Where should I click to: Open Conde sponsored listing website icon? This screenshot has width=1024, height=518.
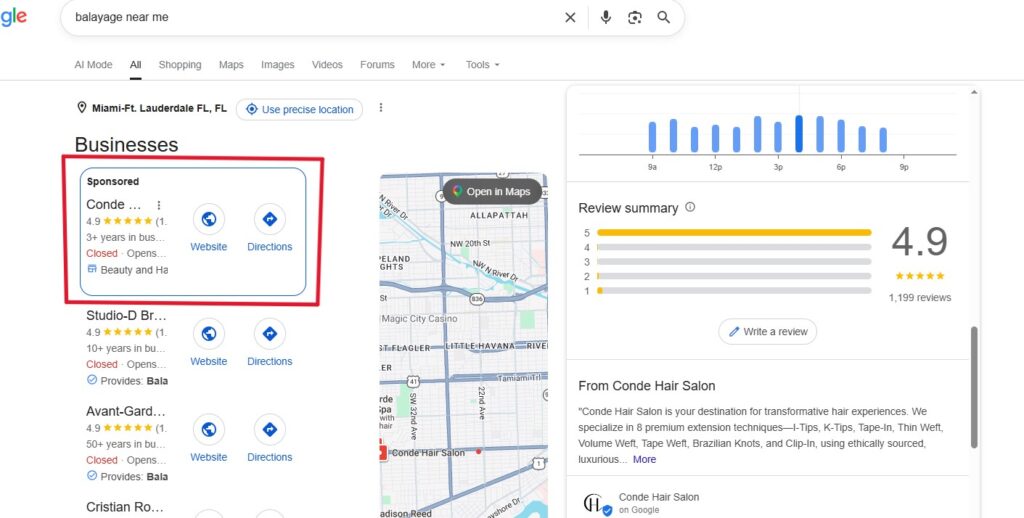click(x=209, y=219)
